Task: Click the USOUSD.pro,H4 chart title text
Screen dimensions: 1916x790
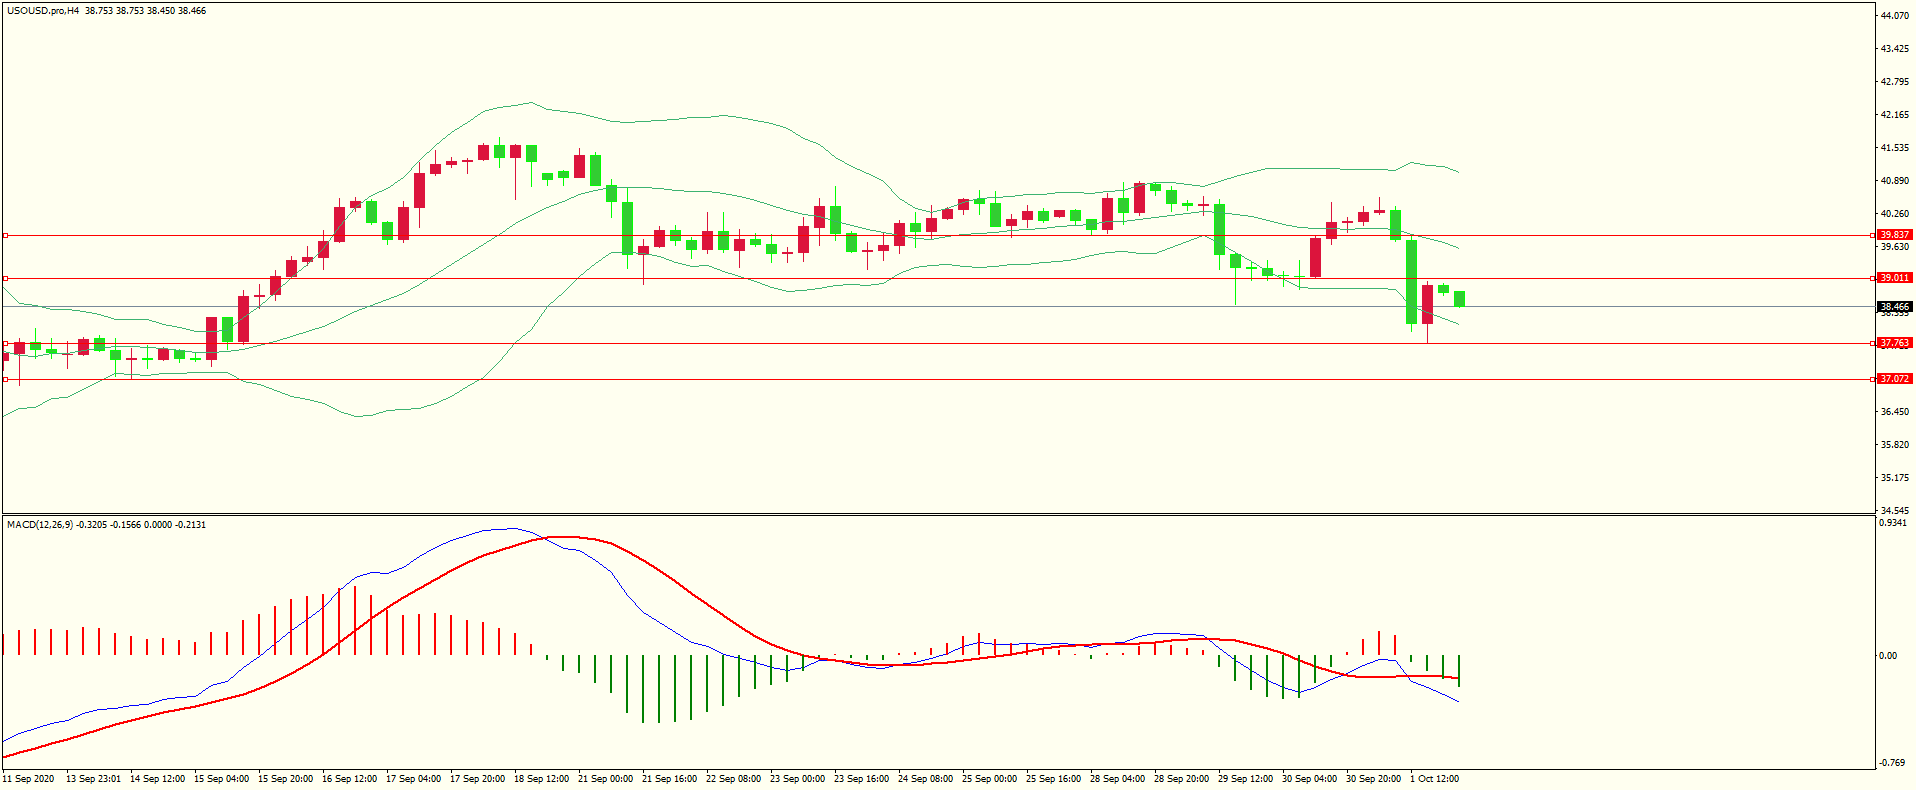Action: point(44,11)
